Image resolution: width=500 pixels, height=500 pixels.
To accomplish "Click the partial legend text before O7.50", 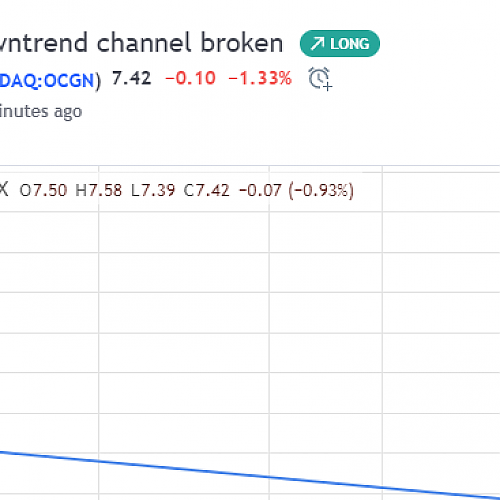I will pyautogui.click(x=4, y=190).
